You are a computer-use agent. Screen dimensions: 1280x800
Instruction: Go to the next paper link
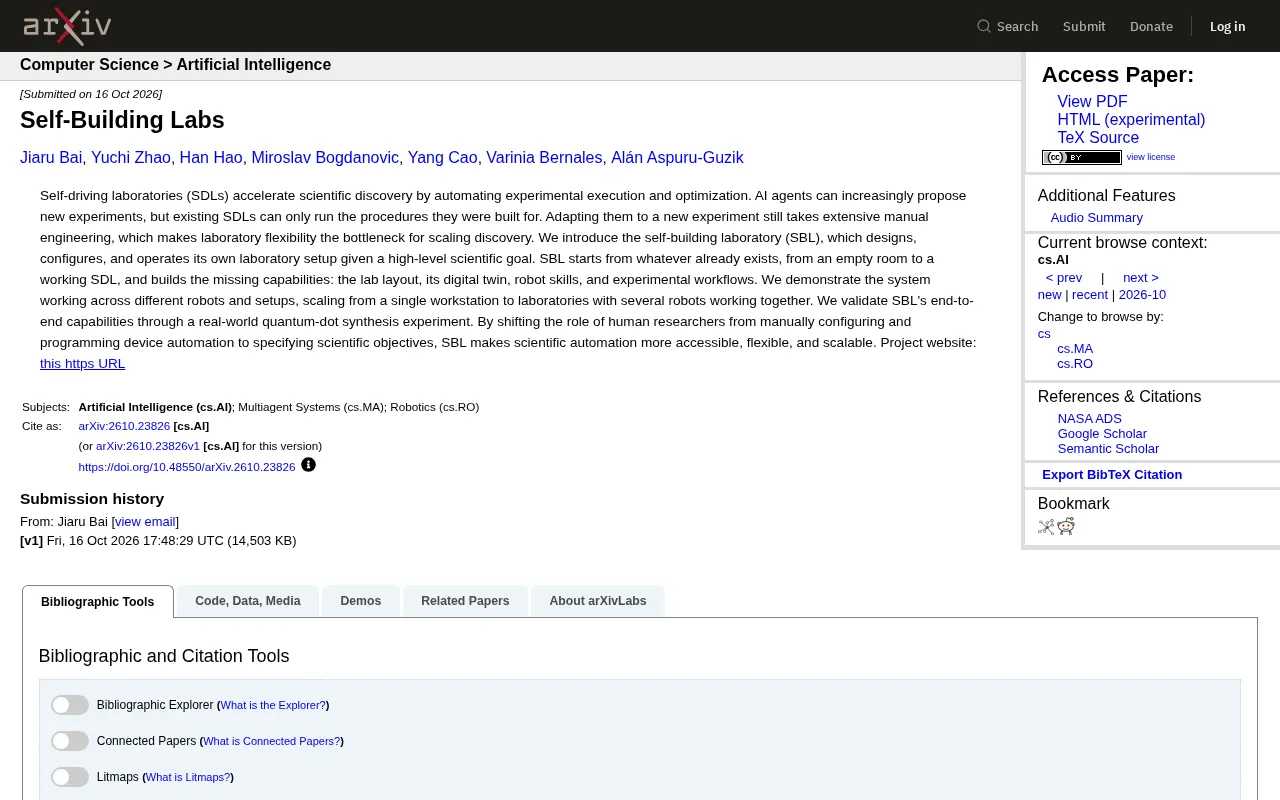click(1141, 278)
